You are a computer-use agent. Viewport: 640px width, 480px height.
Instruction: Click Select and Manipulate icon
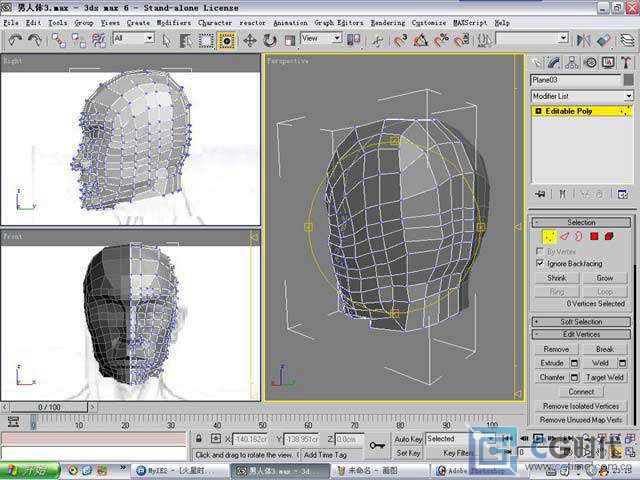[x=377, y=40]
